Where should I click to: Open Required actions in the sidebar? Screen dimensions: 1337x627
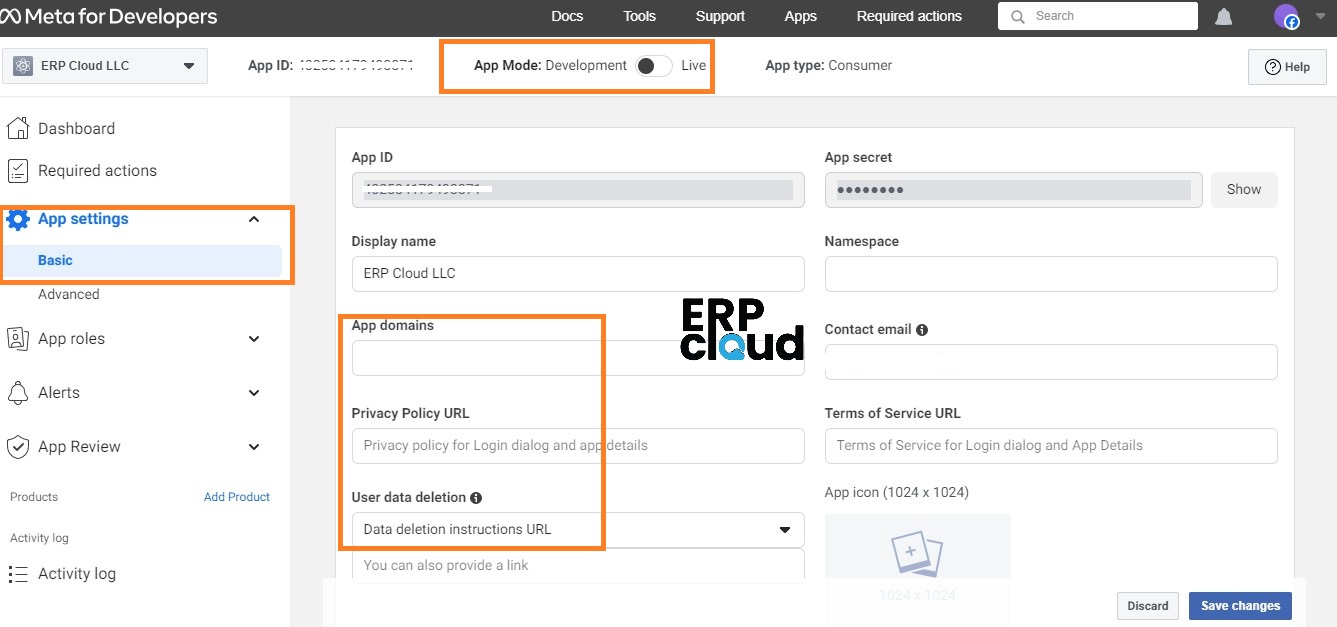point(97,171)
